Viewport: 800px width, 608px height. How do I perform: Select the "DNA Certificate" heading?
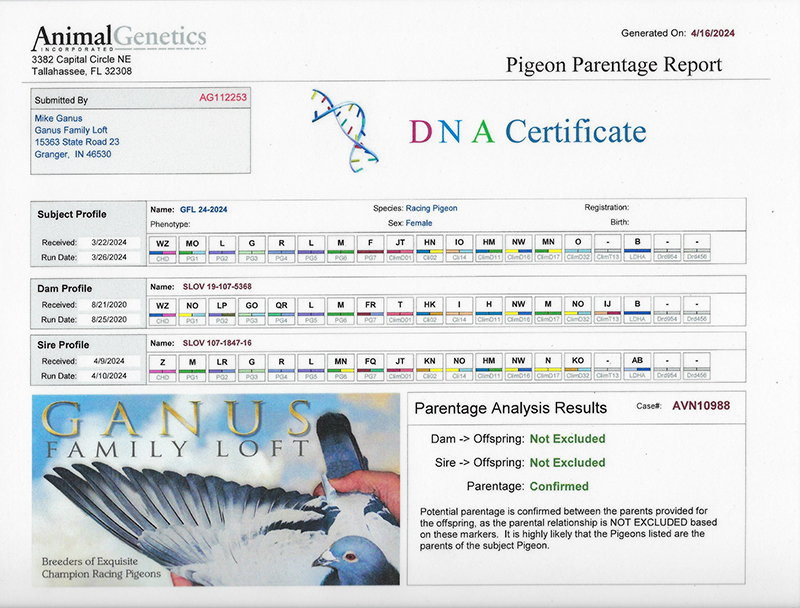(528, 132)
